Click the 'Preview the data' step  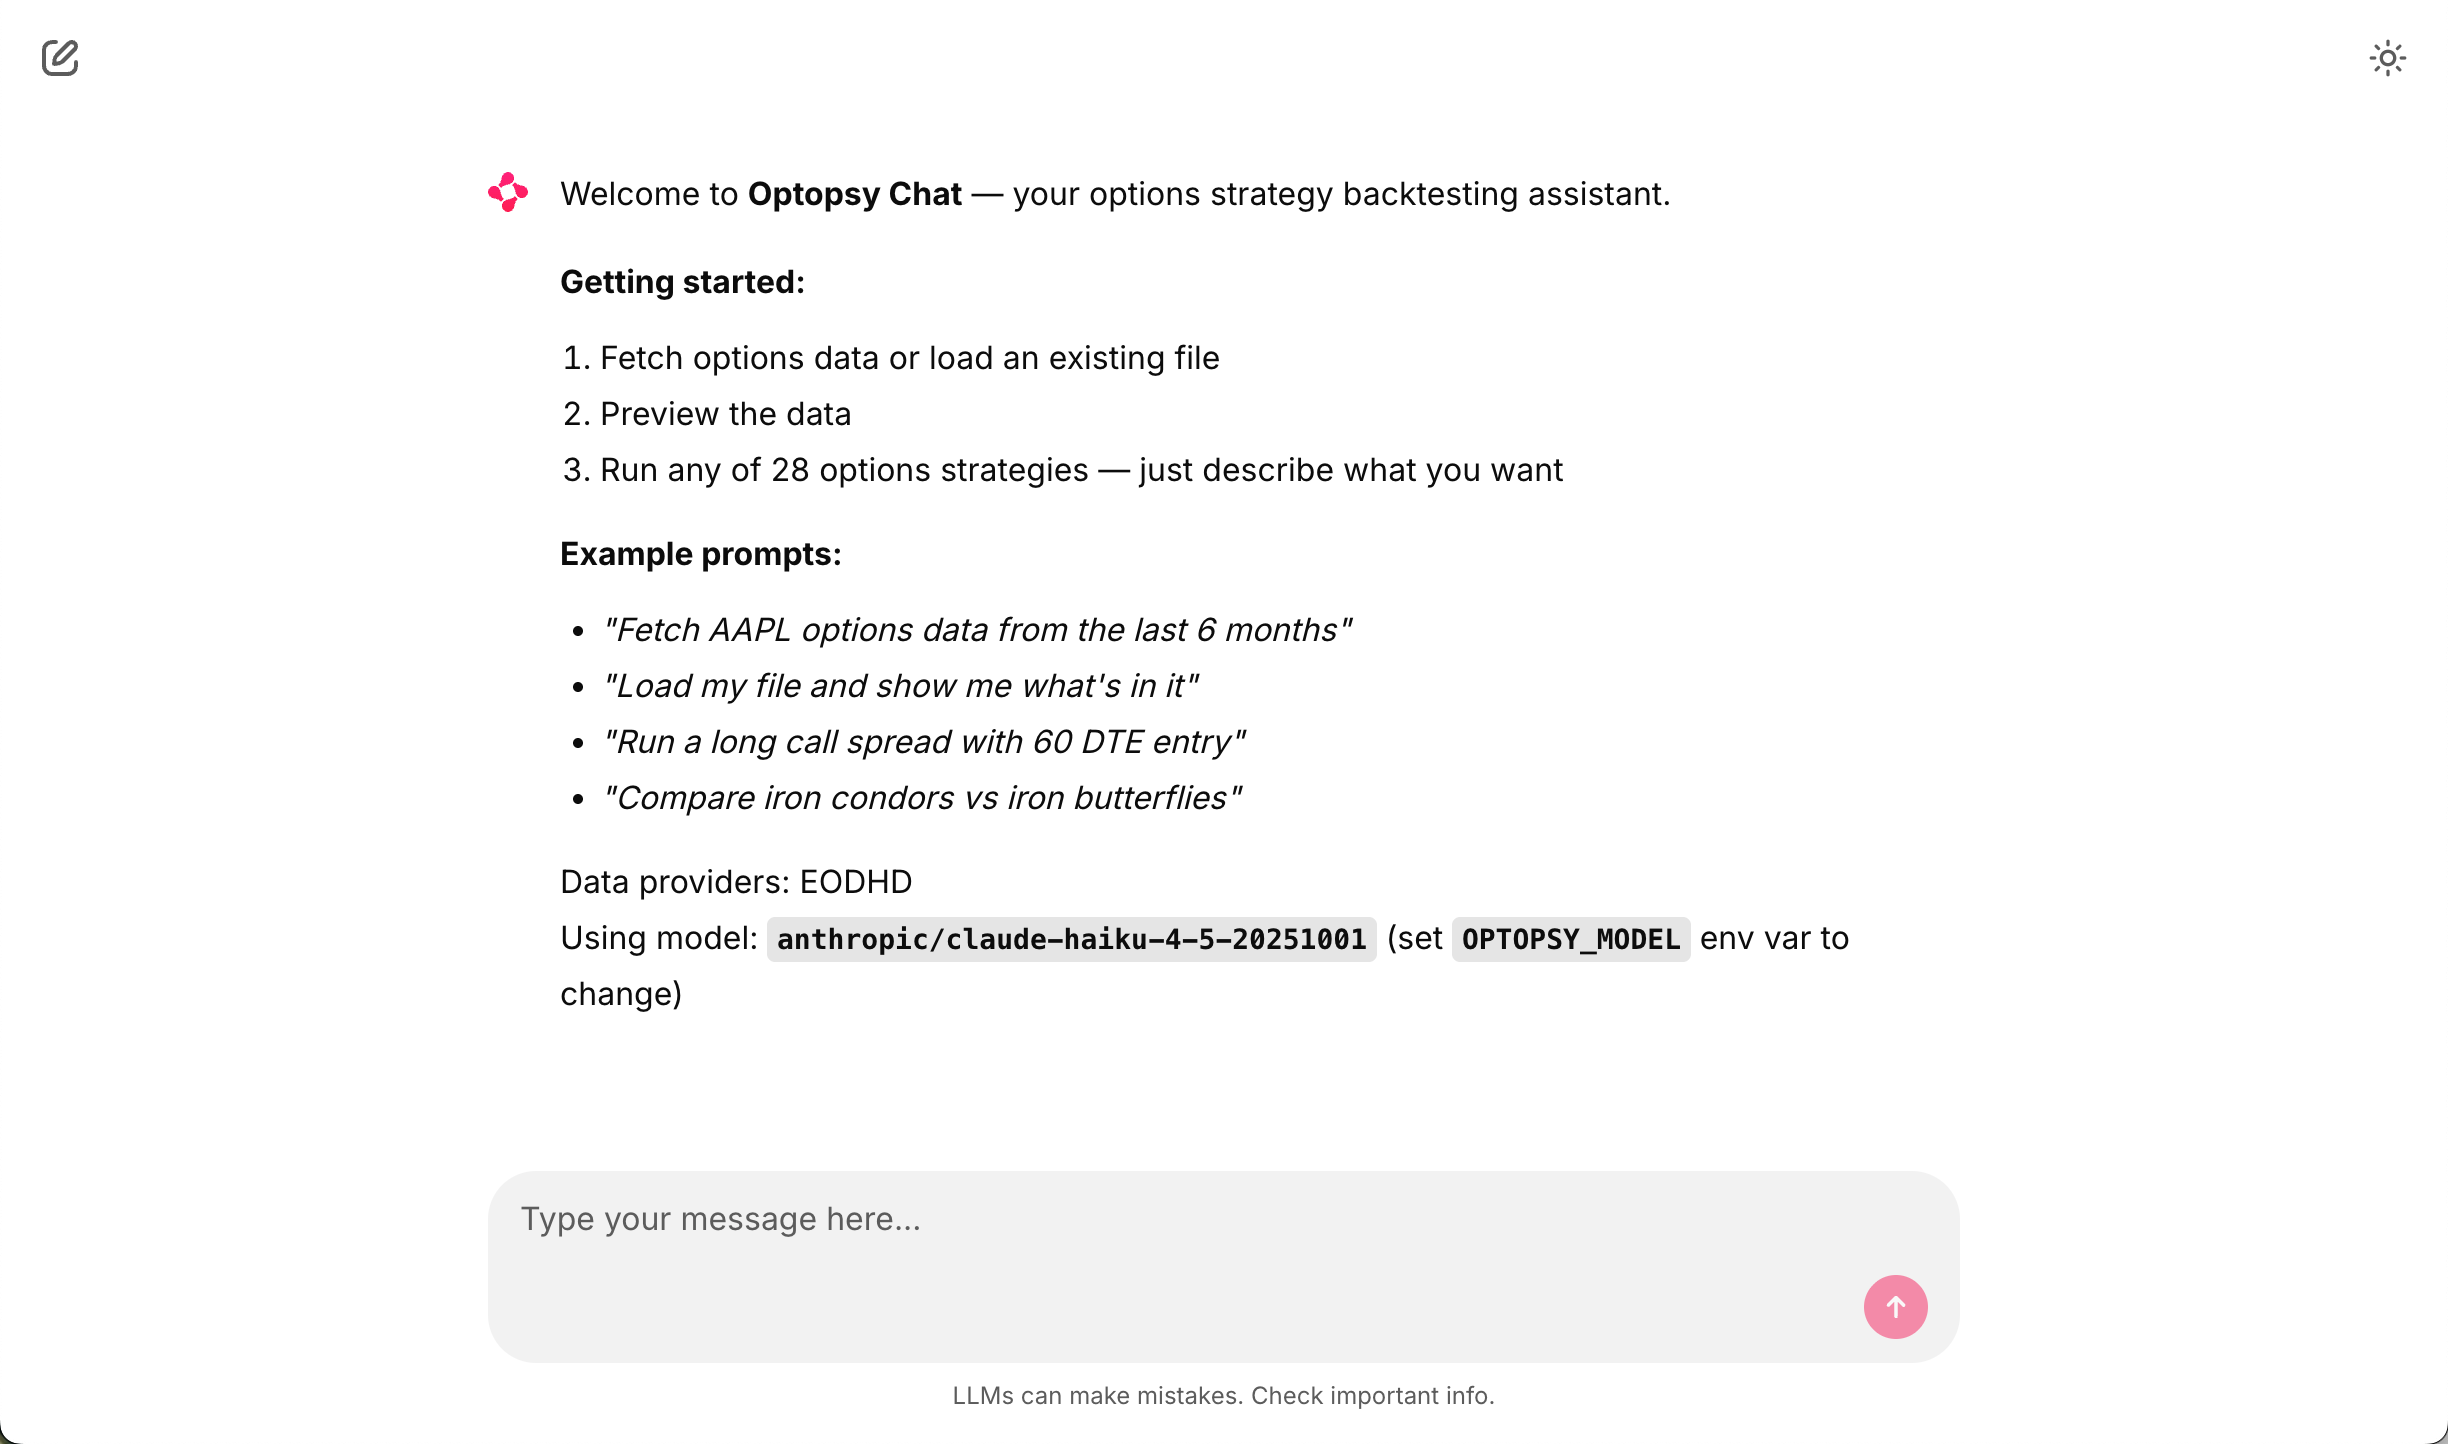[725, 414]
